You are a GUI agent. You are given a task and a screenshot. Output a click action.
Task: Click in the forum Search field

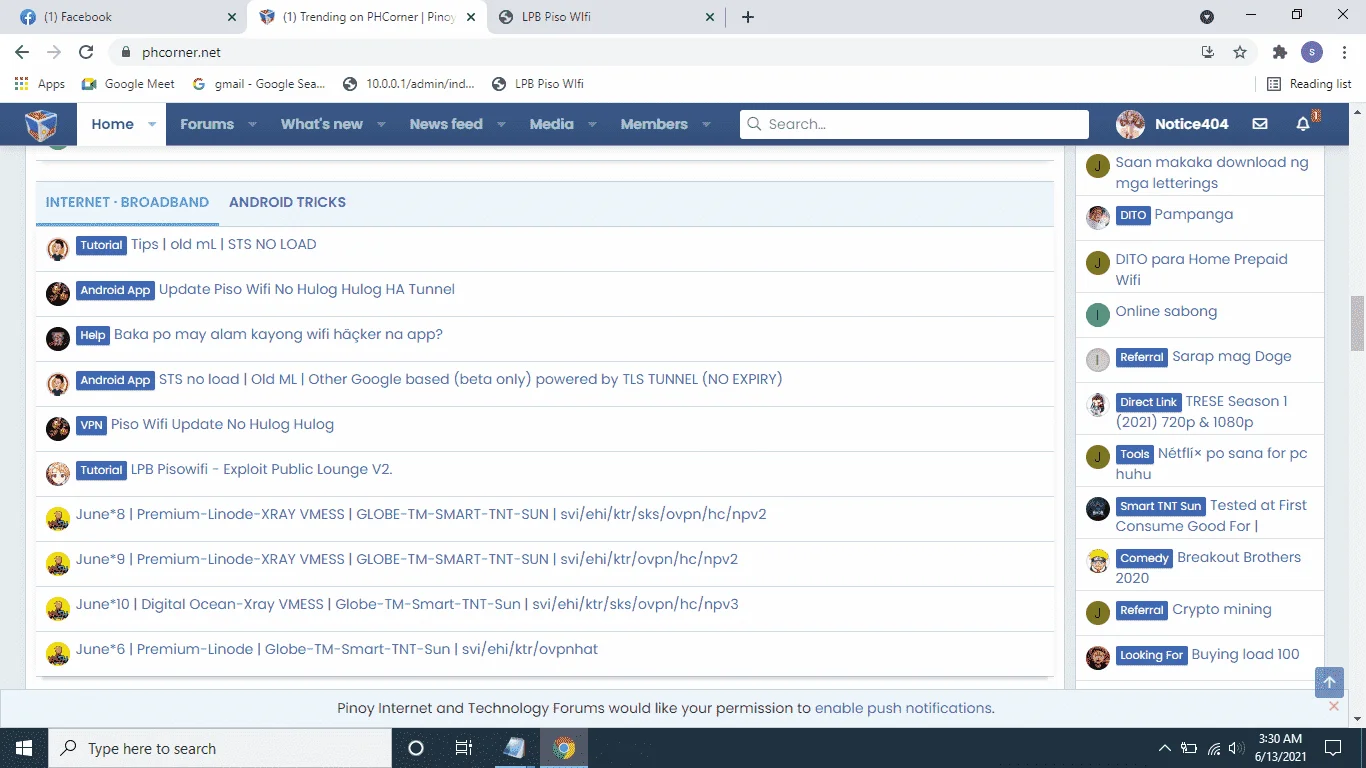[914, 124]
